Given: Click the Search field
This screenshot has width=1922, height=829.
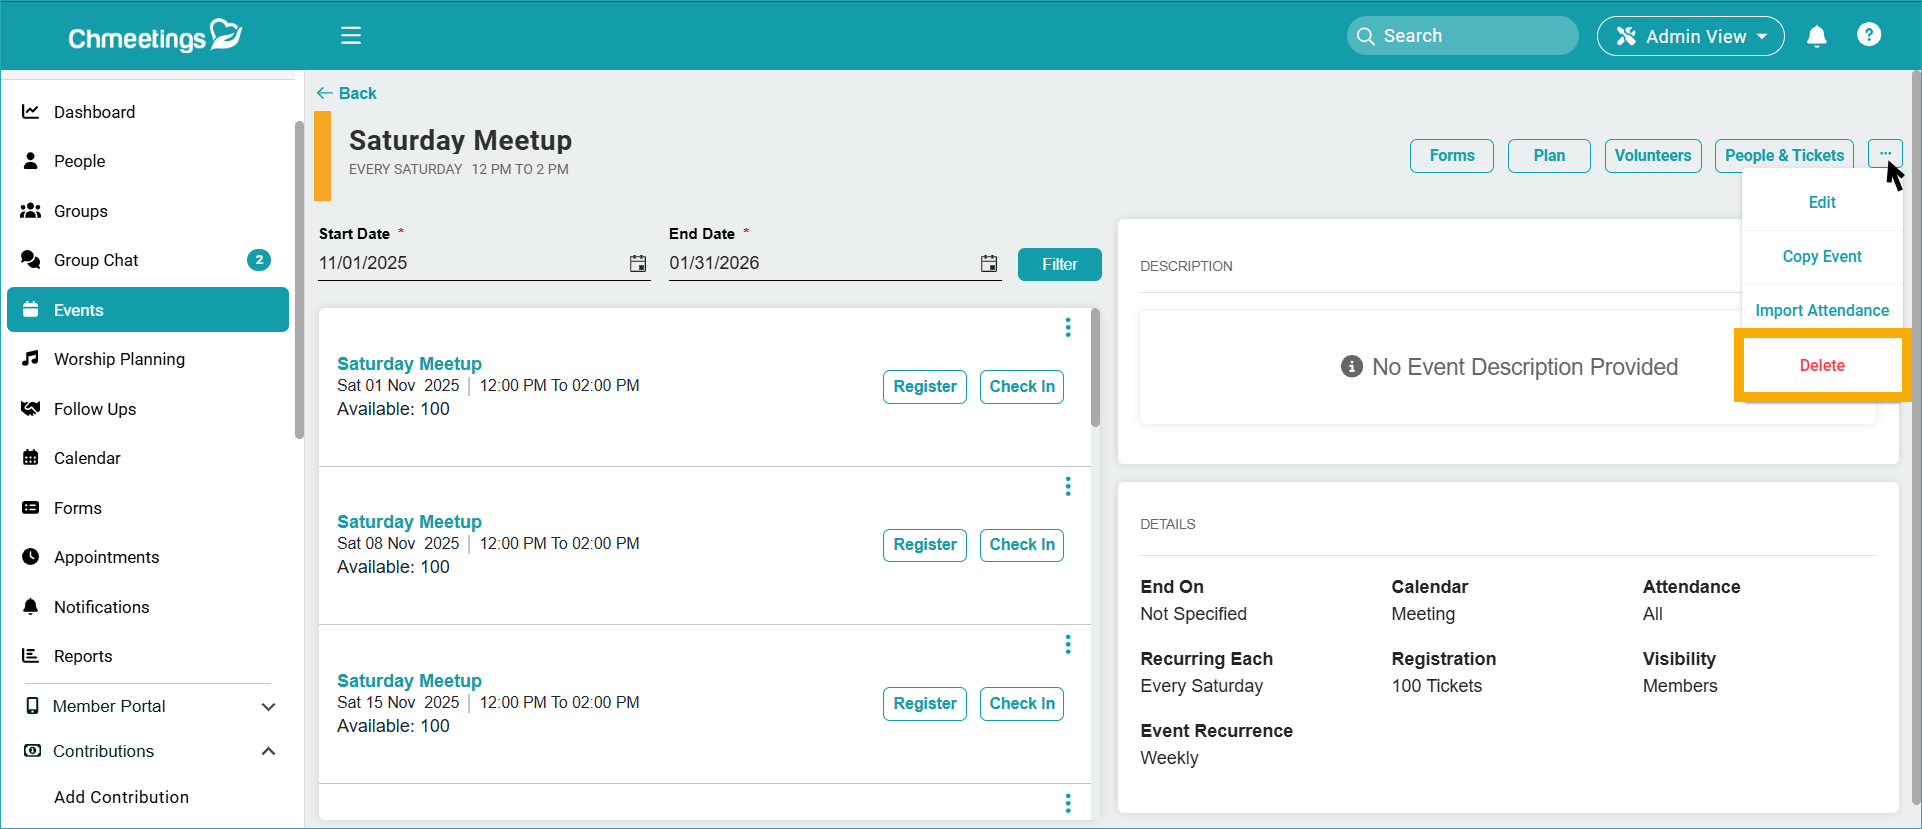Looking at the screenshot, I should (1462, 36).
